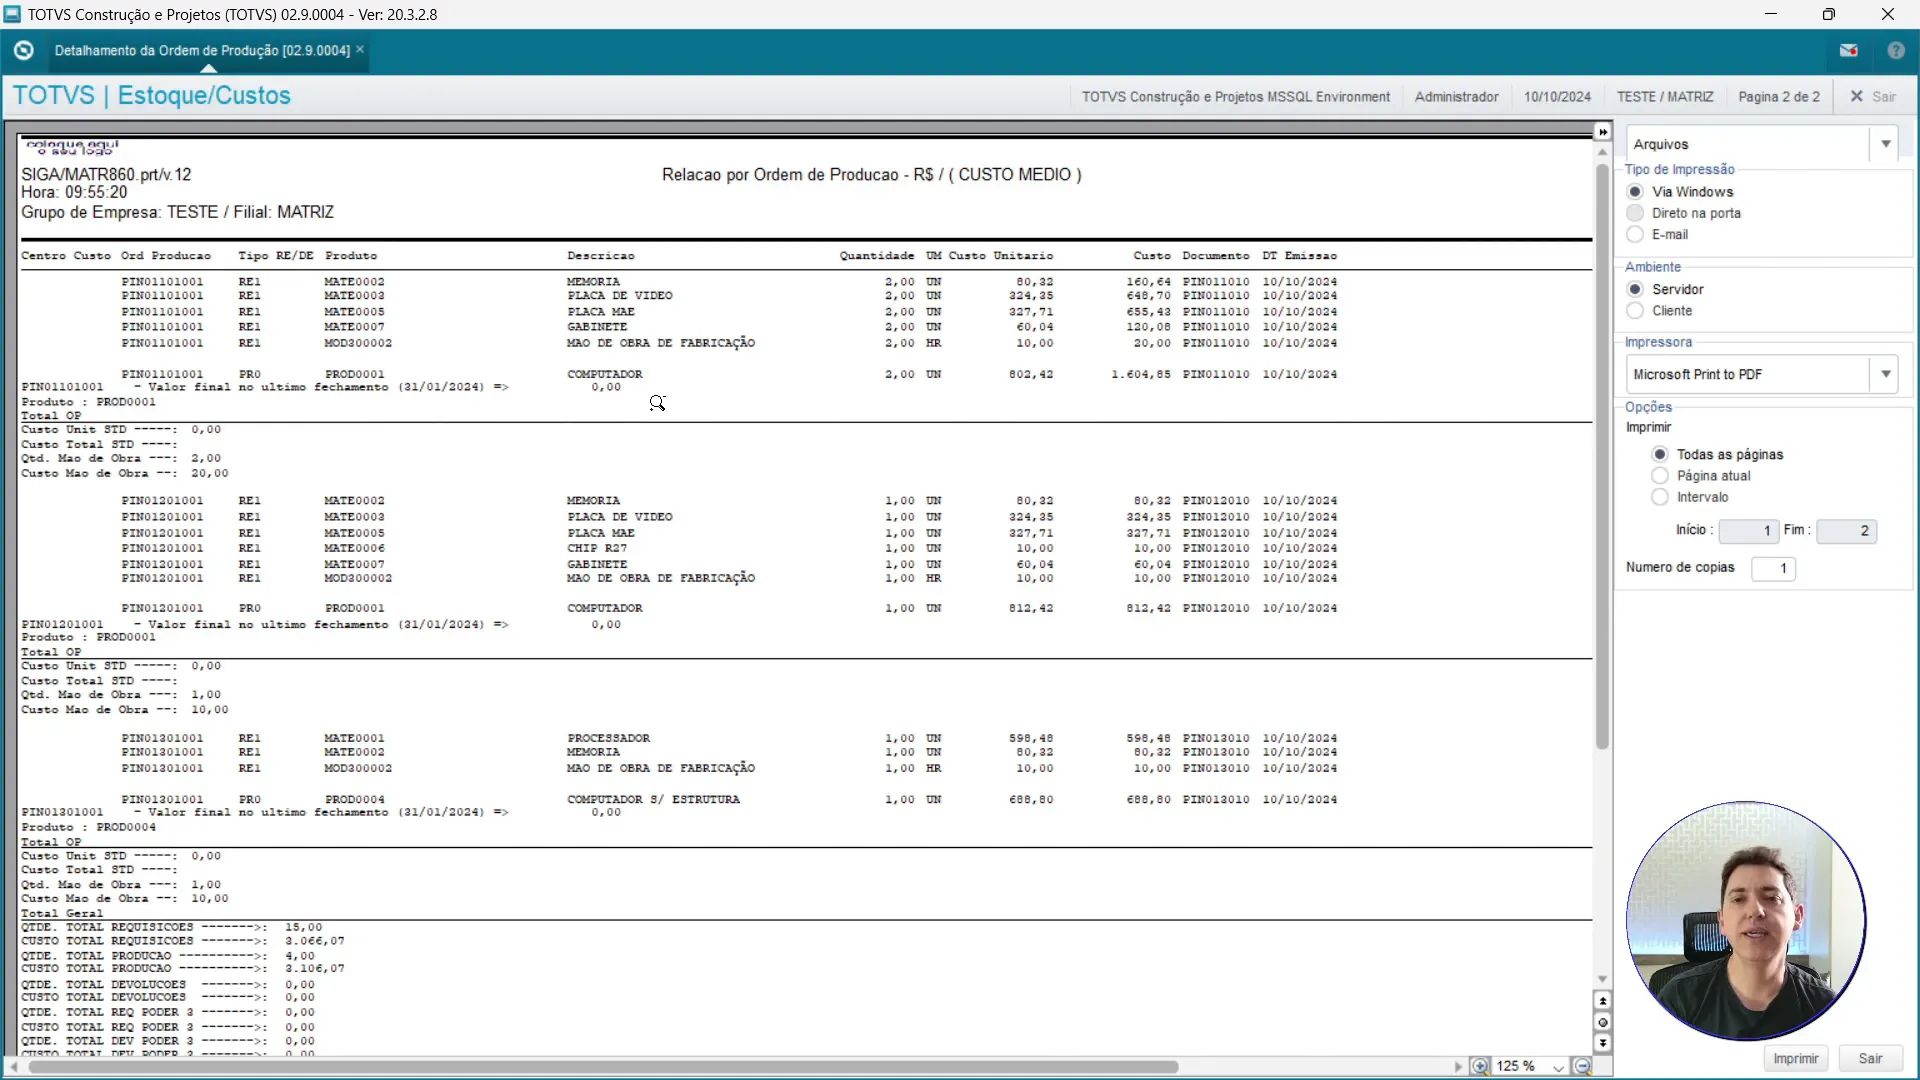Screen dimensions: 1920x1080
Task: Switch to Detalhamento da Ordem de Produção tab
Action: 201,50
